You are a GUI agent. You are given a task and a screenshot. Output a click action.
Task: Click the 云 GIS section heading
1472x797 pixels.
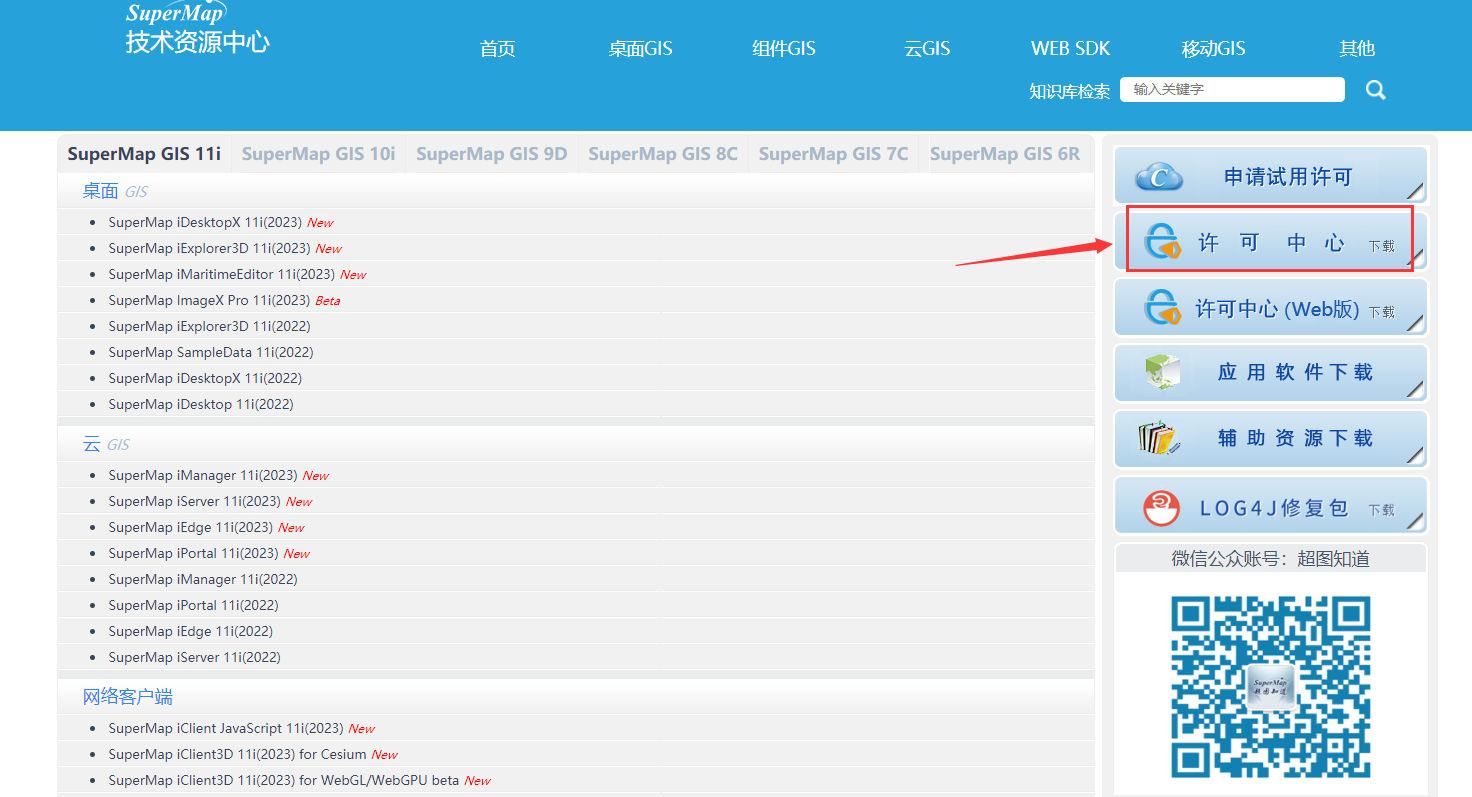106,444
